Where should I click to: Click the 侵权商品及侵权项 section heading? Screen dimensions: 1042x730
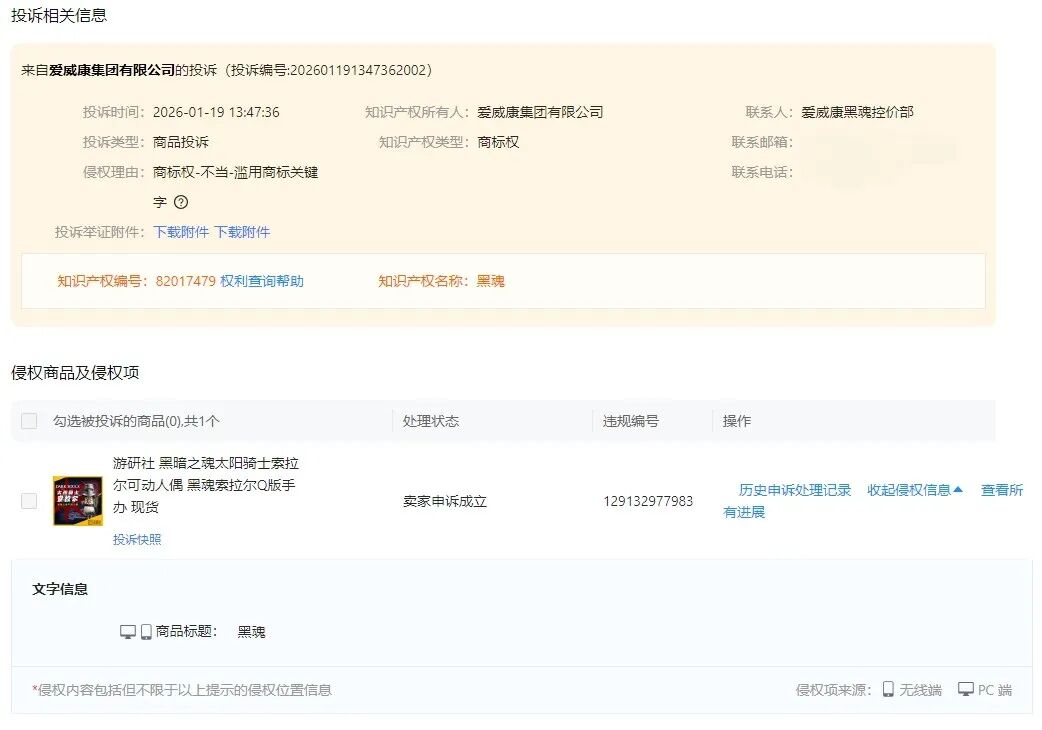(x=75, y=373)
